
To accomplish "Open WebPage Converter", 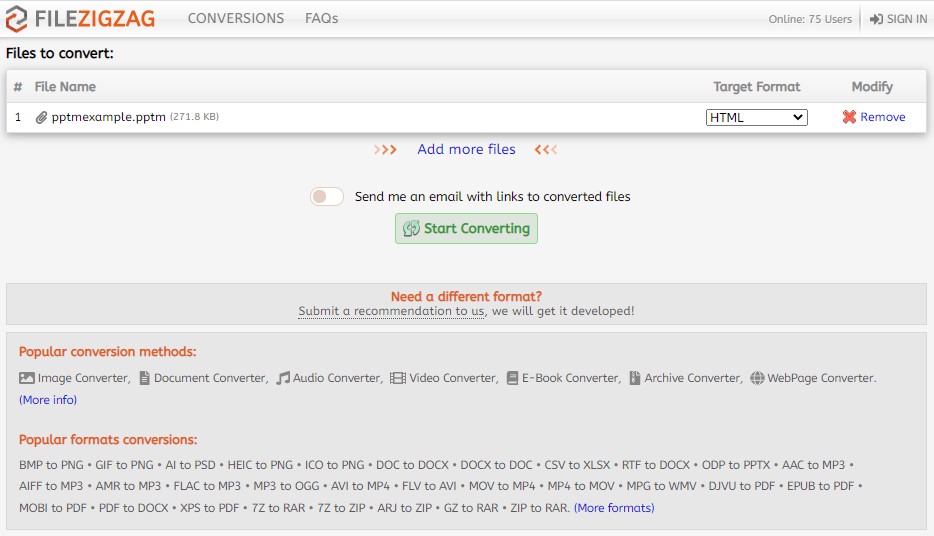I will (x=821, y=378).
